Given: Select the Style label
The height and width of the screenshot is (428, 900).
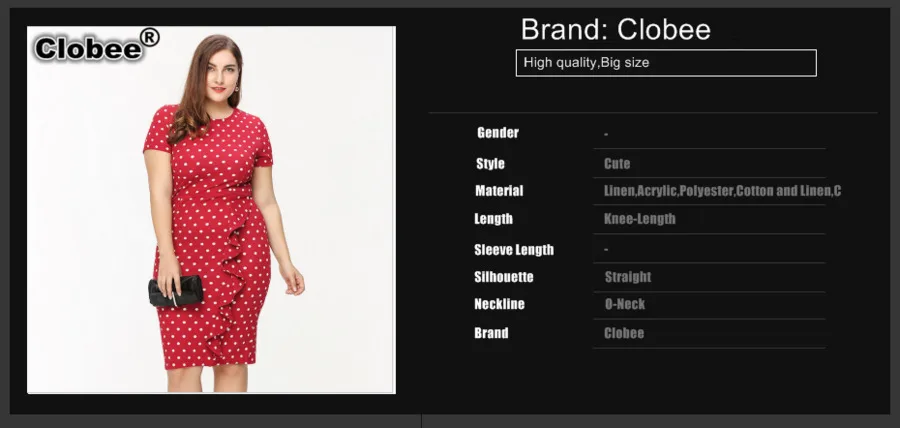Looking at the screenshot, I should pyautogui.click(x=490, y=164).
